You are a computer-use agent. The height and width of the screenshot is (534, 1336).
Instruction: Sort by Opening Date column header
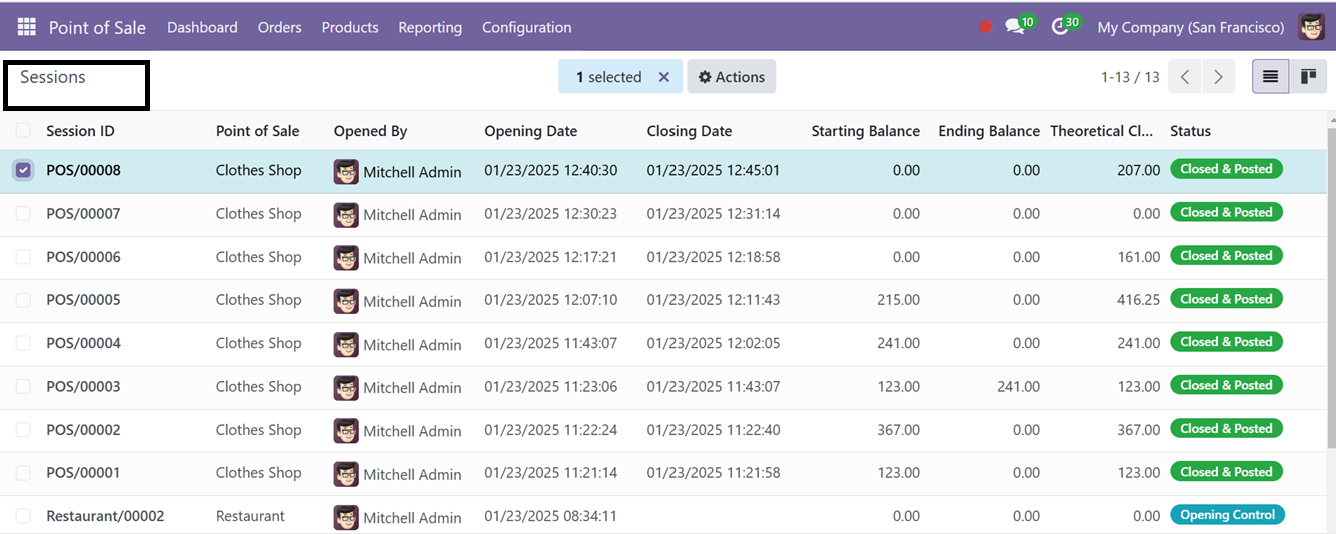click(530, 131)
